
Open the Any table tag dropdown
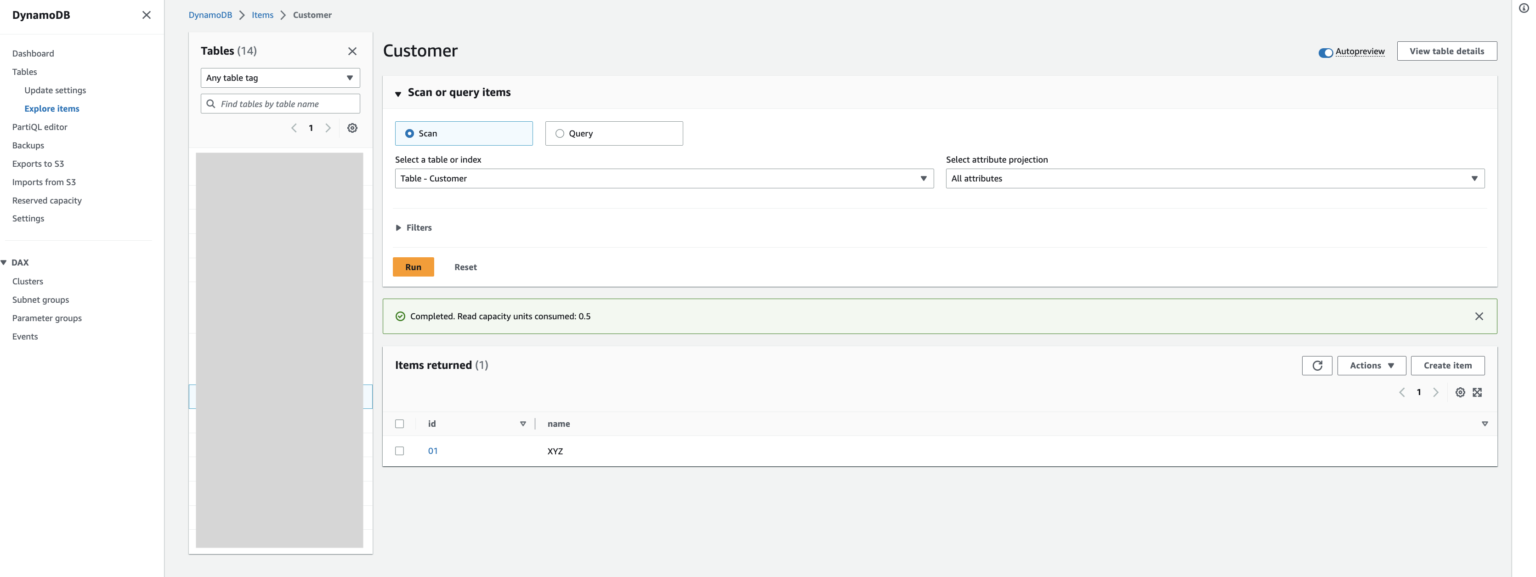(280, 77)
